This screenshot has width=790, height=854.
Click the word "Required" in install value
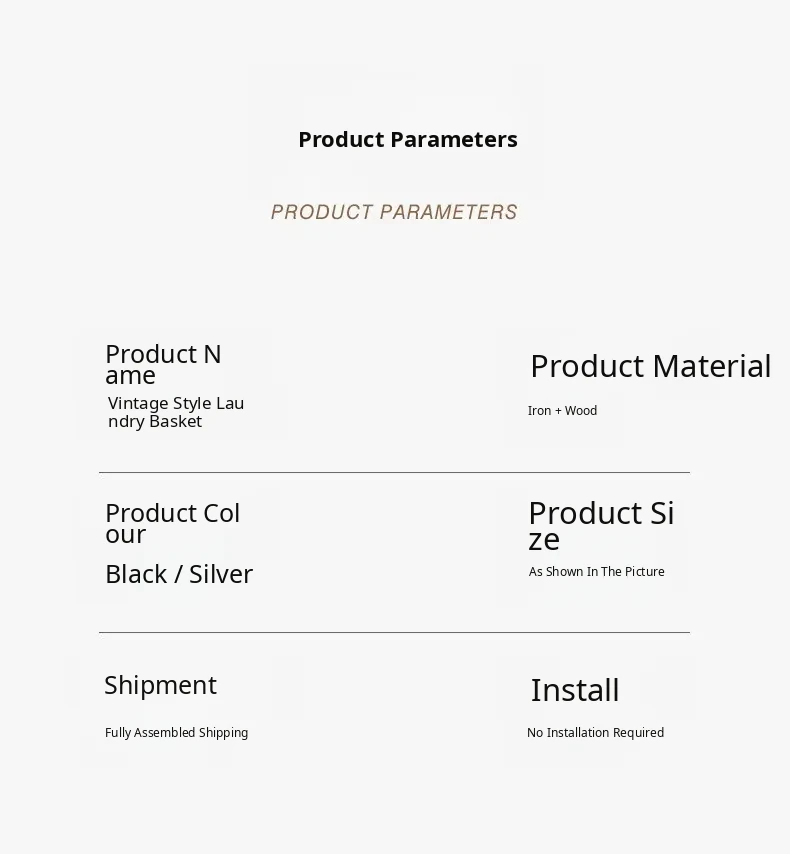(638, 733)
